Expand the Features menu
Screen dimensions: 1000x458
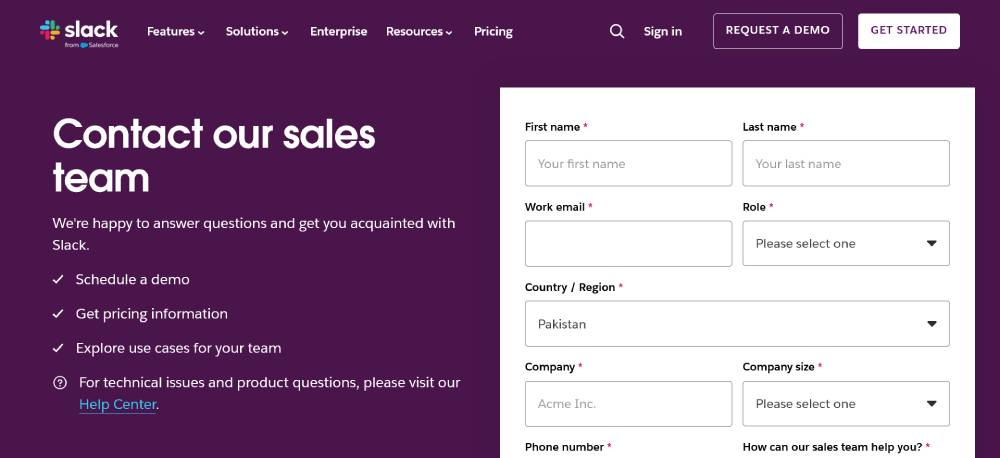175,31
